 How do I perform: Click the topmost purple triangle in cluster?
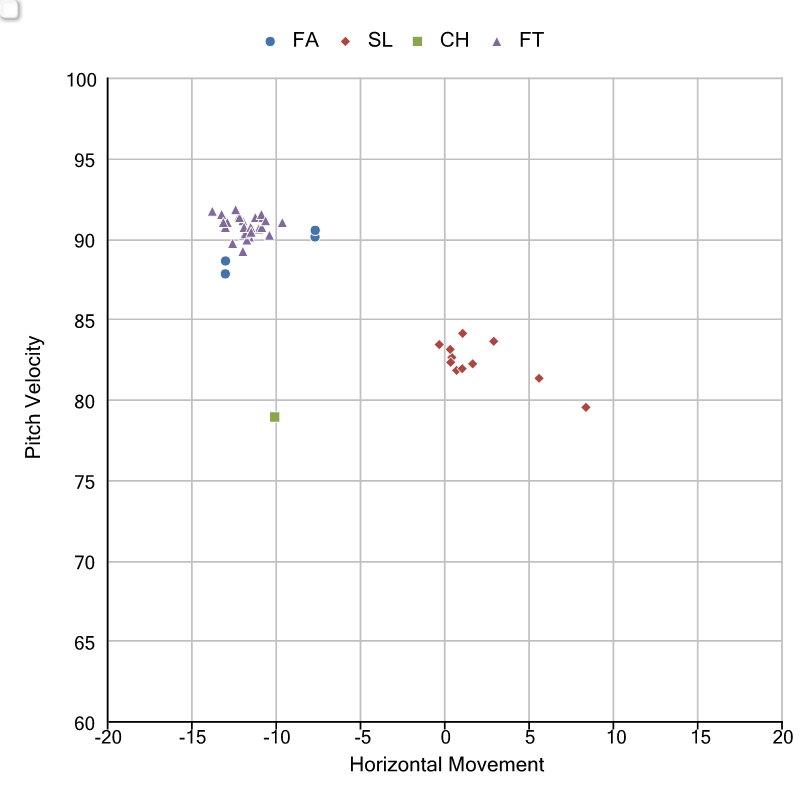point(236,210)
